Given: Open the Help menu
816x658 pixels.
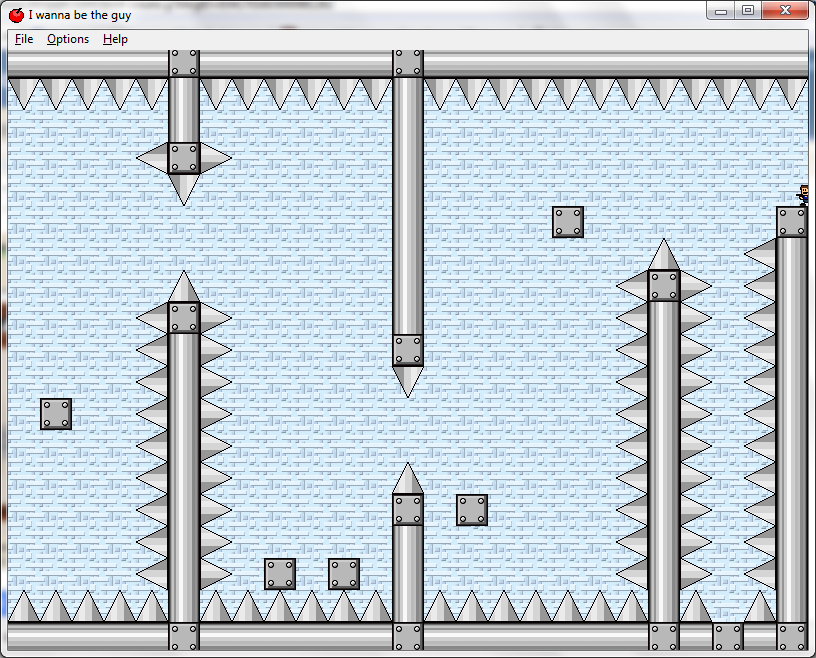Looking at the screenshot, I should coord(115,39).
